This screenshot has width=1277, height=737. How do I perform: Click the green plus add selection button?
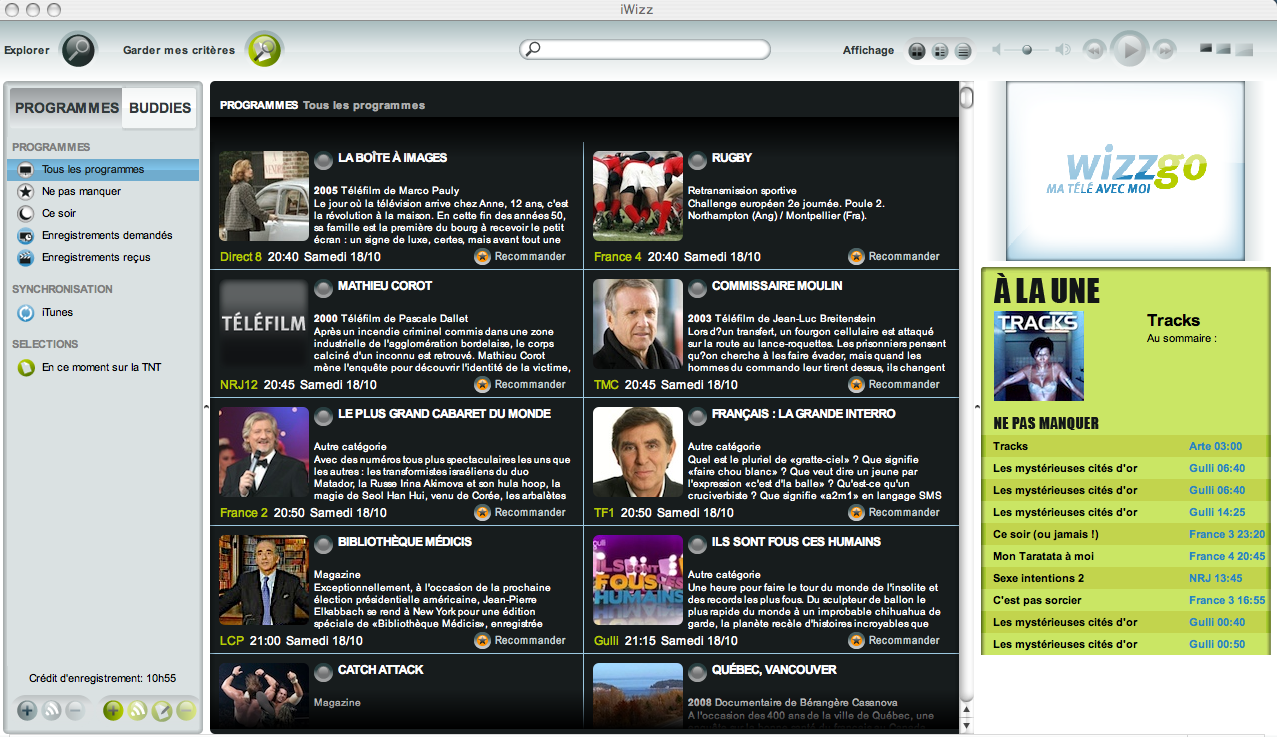pyautogui.click(x=113, y=711)
